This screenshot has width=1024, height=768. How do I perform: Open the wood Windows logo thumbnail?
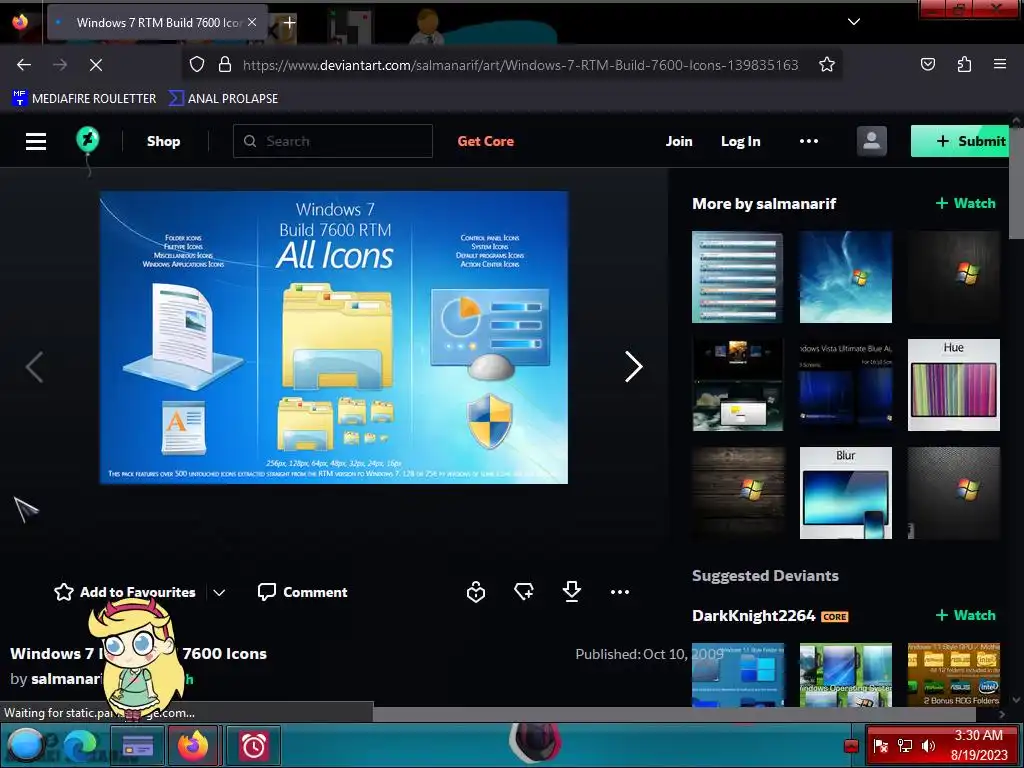738,493
